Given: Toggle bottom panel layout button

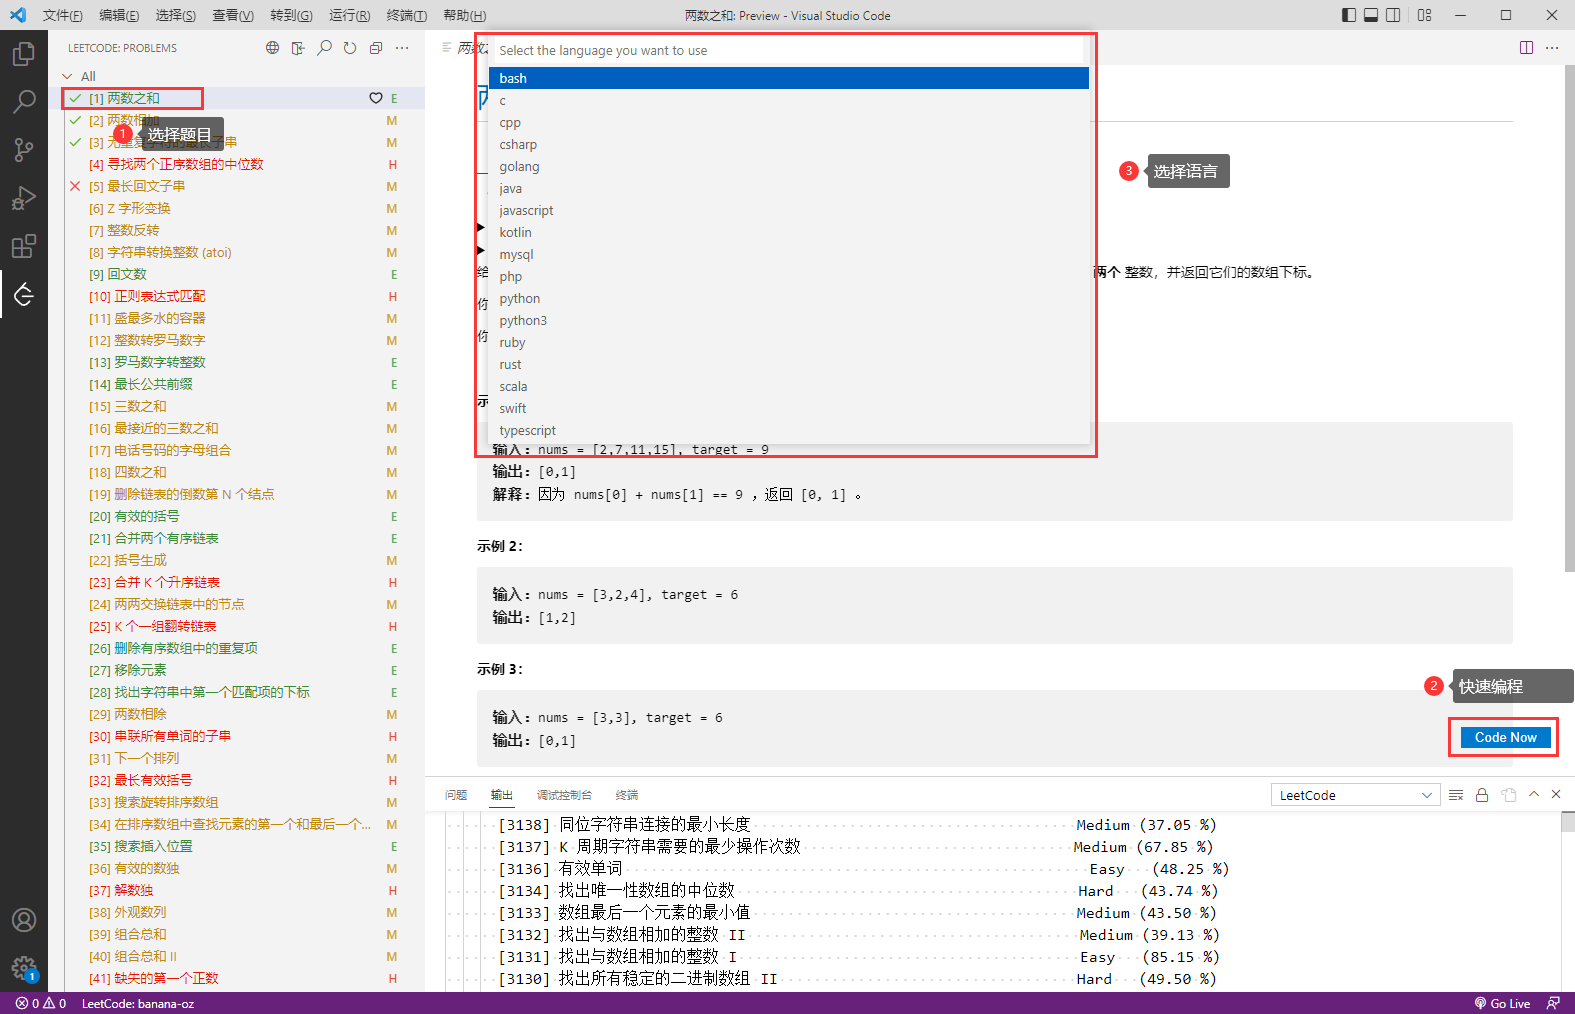Looking at the screenshot, I should (x=1371, y=15).
